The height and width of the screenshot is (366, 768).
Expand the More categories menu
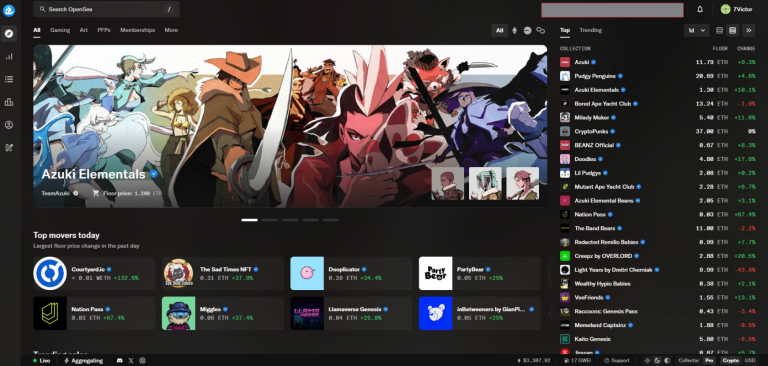[x=171, y=30]
